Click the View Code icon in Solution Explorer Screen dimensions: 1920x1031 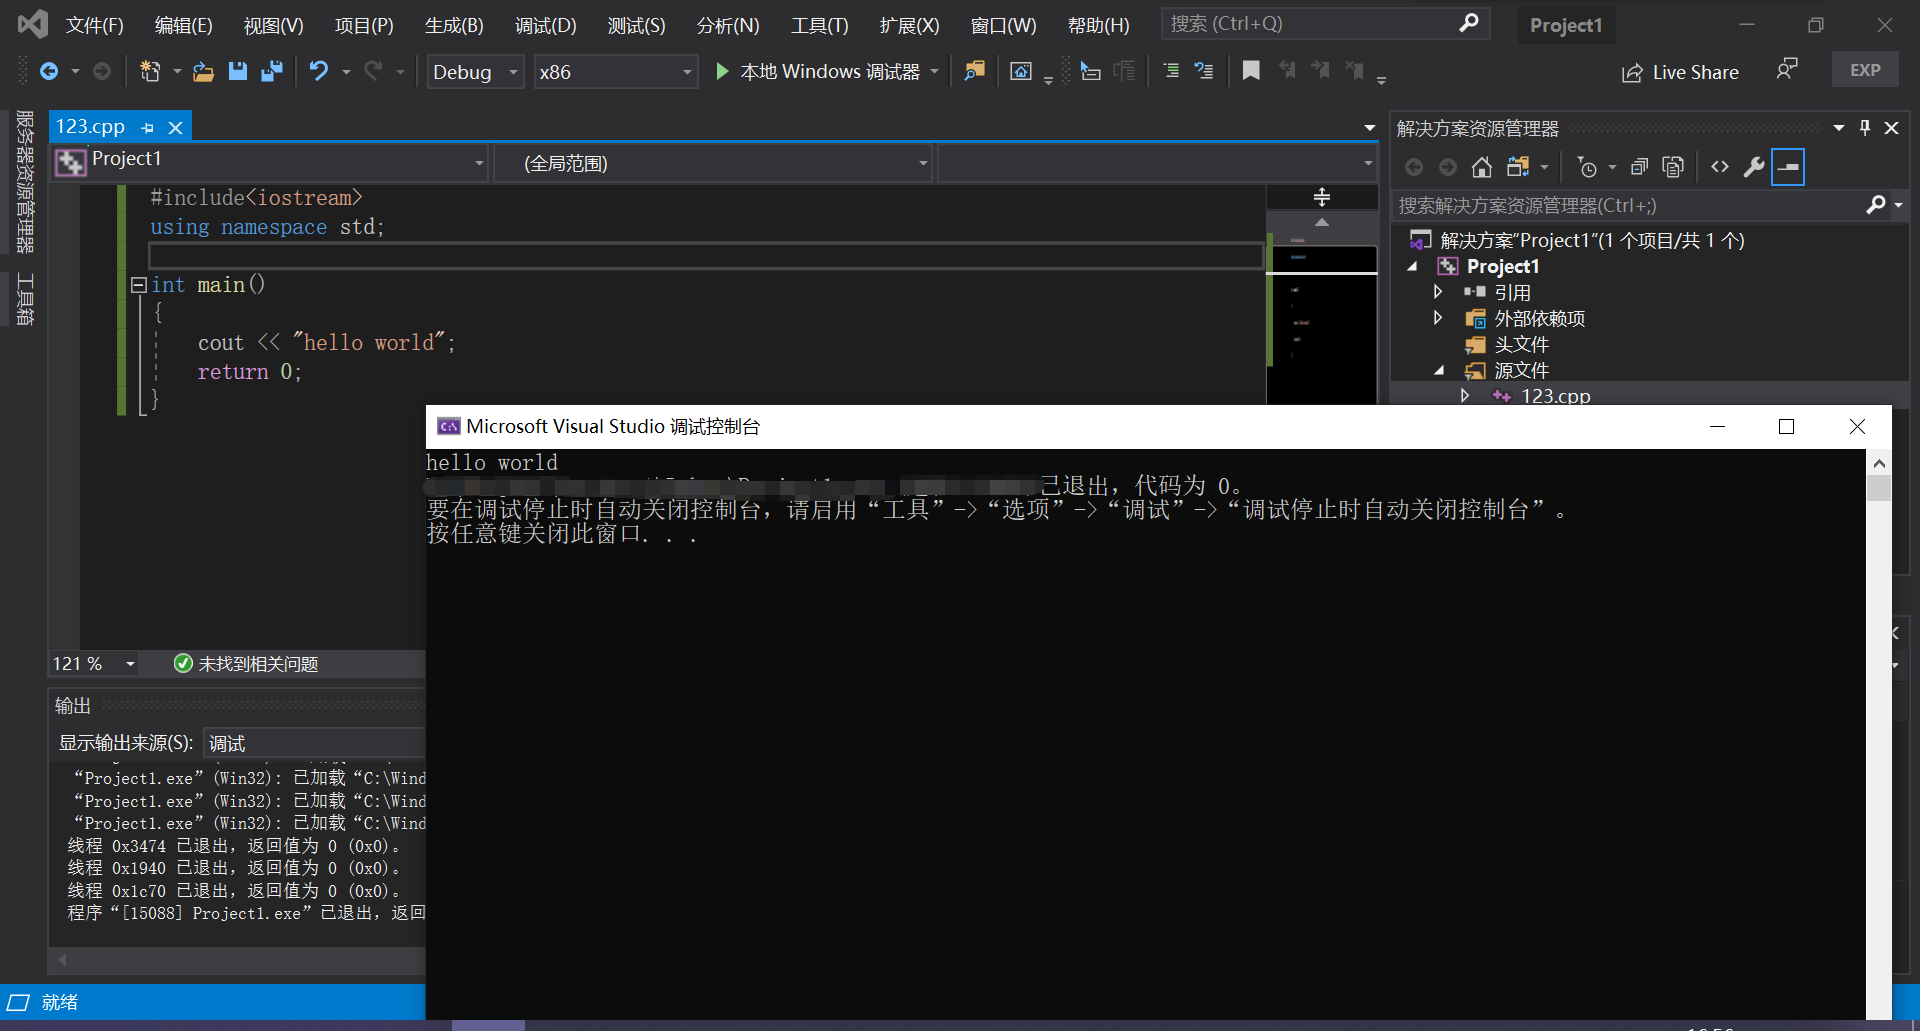coord(1720,167)
